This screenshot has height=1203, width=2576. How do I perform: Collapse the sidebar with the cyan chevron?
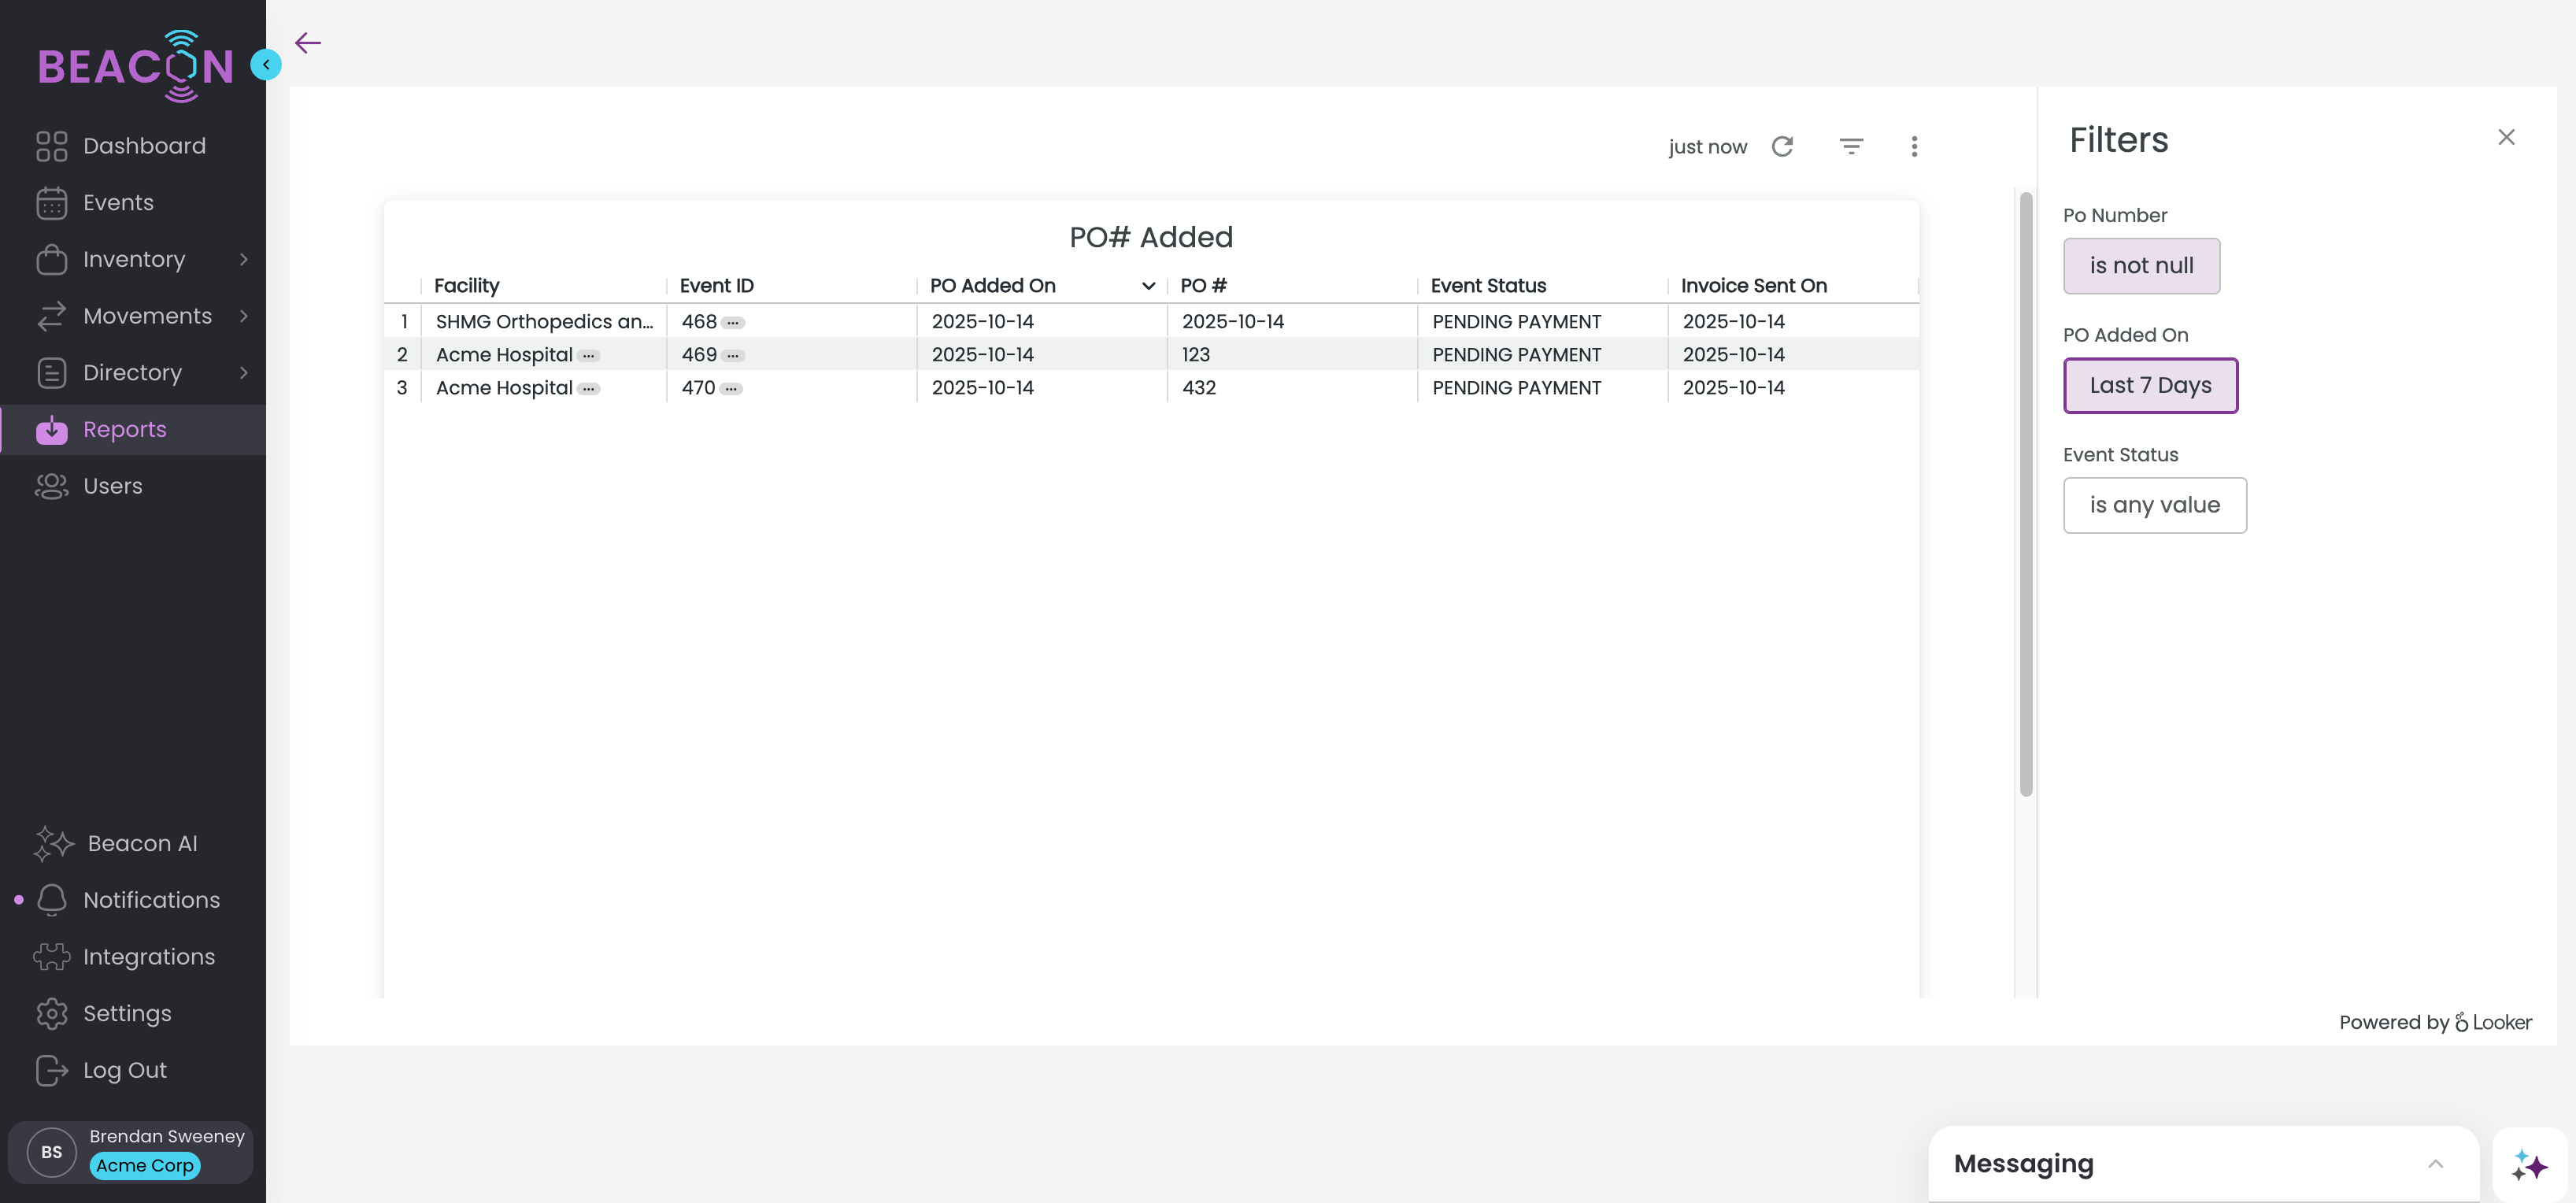click(266, 64)
